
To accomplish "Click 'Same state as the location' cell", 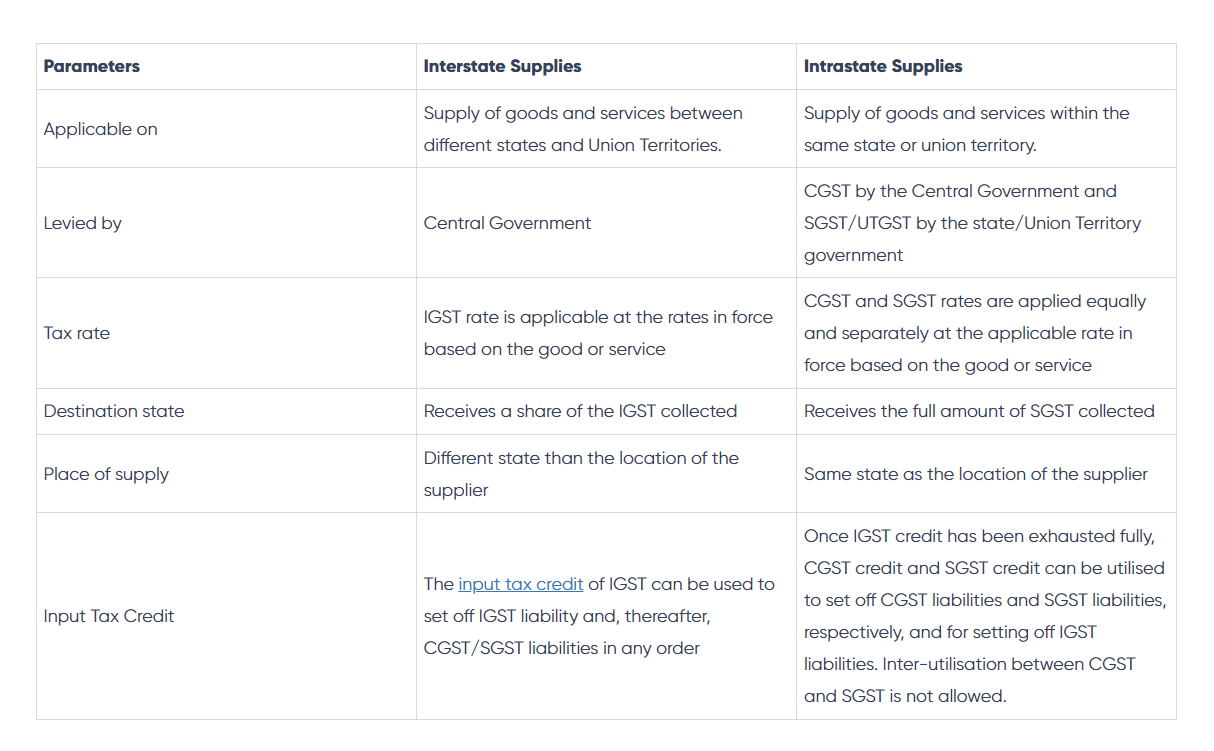I will (x=975, y=474).
